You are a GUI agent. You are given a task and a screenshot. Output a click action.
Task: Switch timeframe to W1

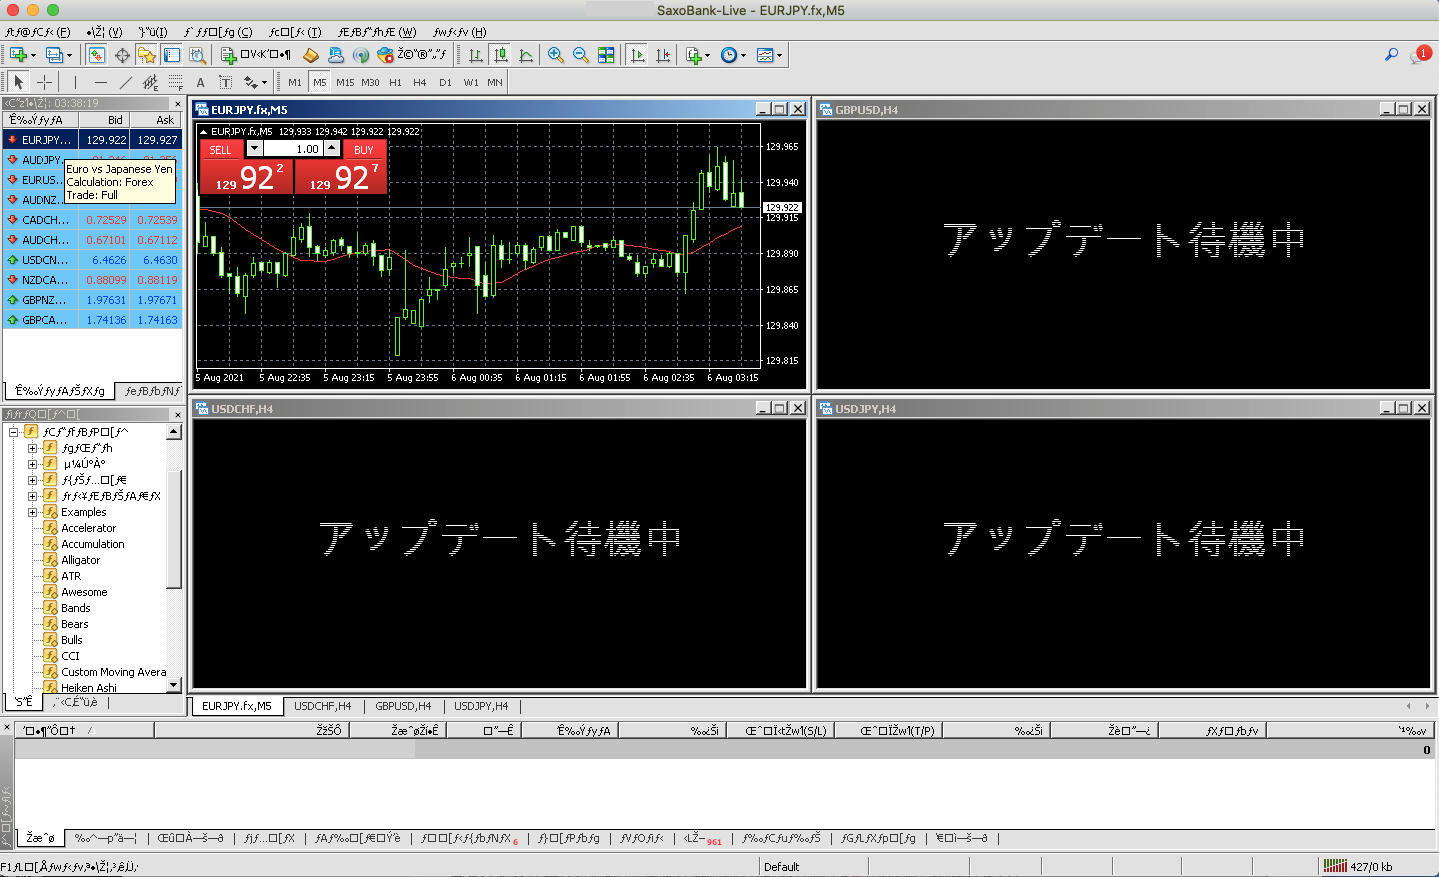[471, 82]
